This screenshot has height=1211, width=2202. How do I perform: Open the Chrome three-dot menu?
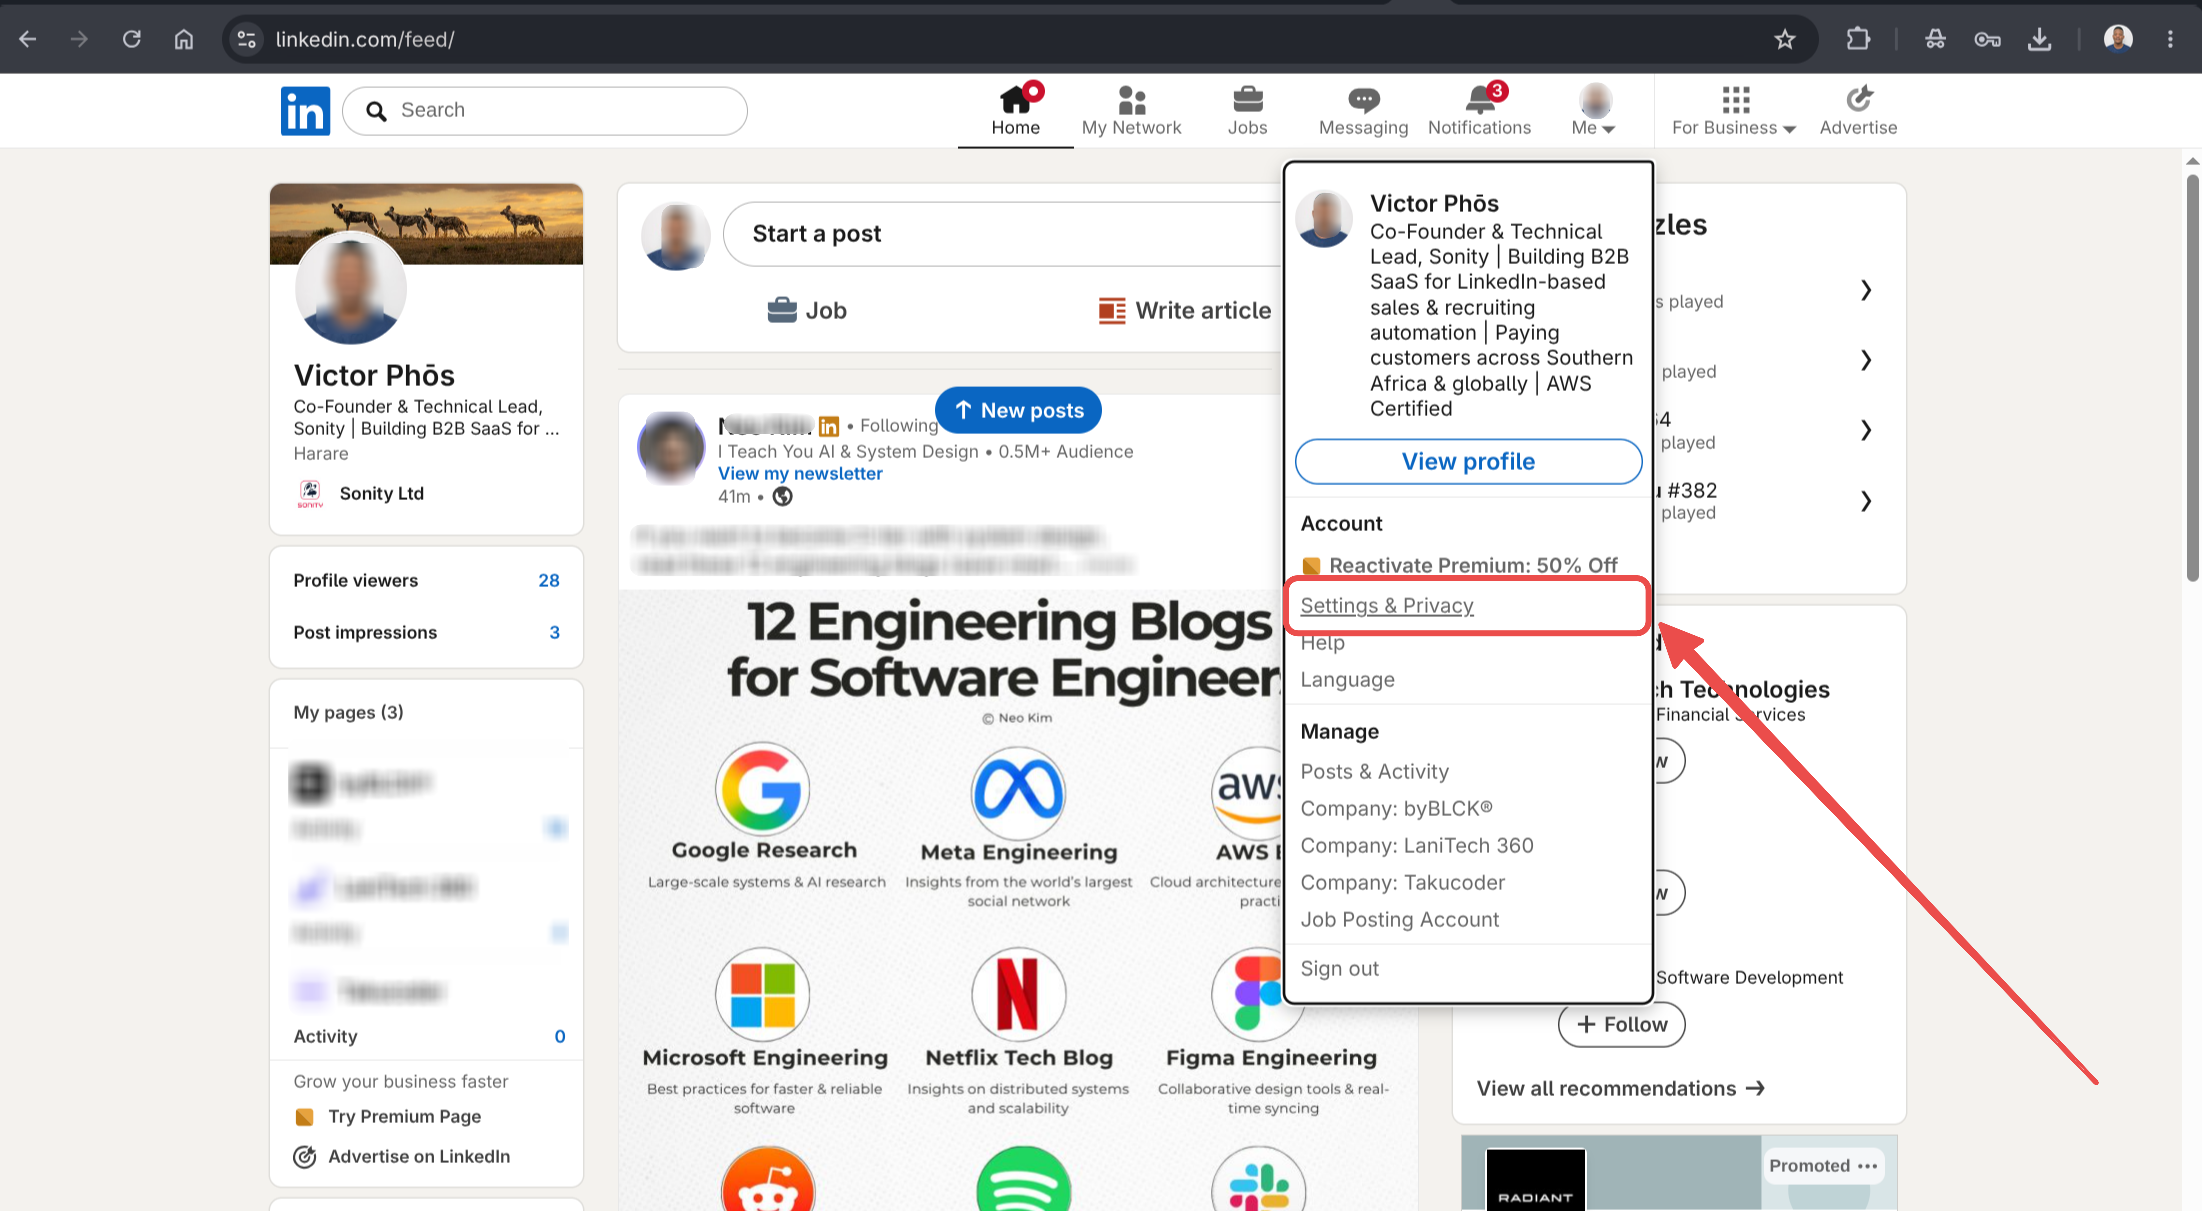[x=2170, y=39]
